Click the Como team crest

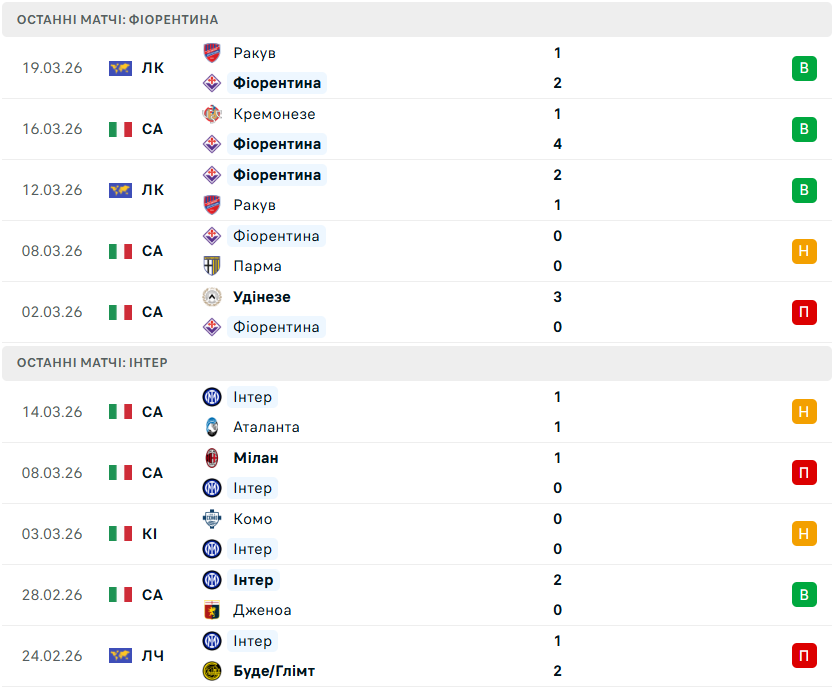pyautogui.click(x=212, y=519)
